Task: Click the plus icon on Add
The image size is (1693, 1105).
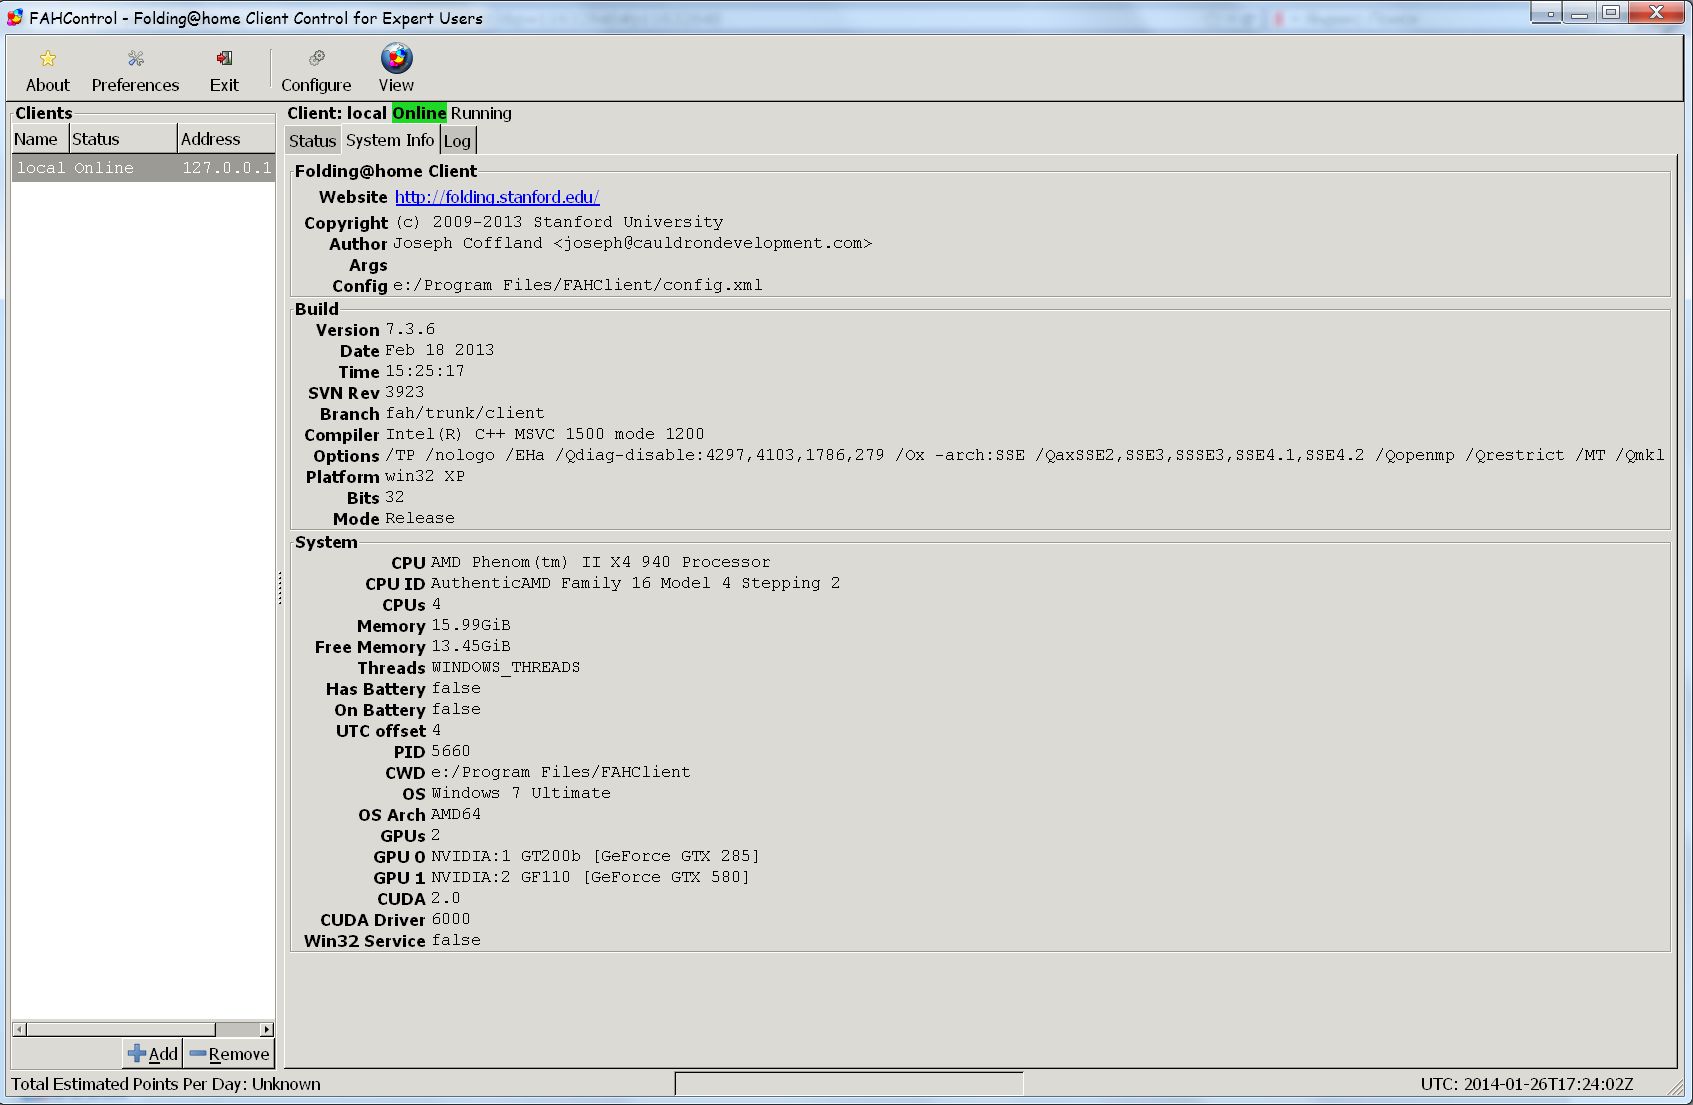Action: tap(137, 1053)
